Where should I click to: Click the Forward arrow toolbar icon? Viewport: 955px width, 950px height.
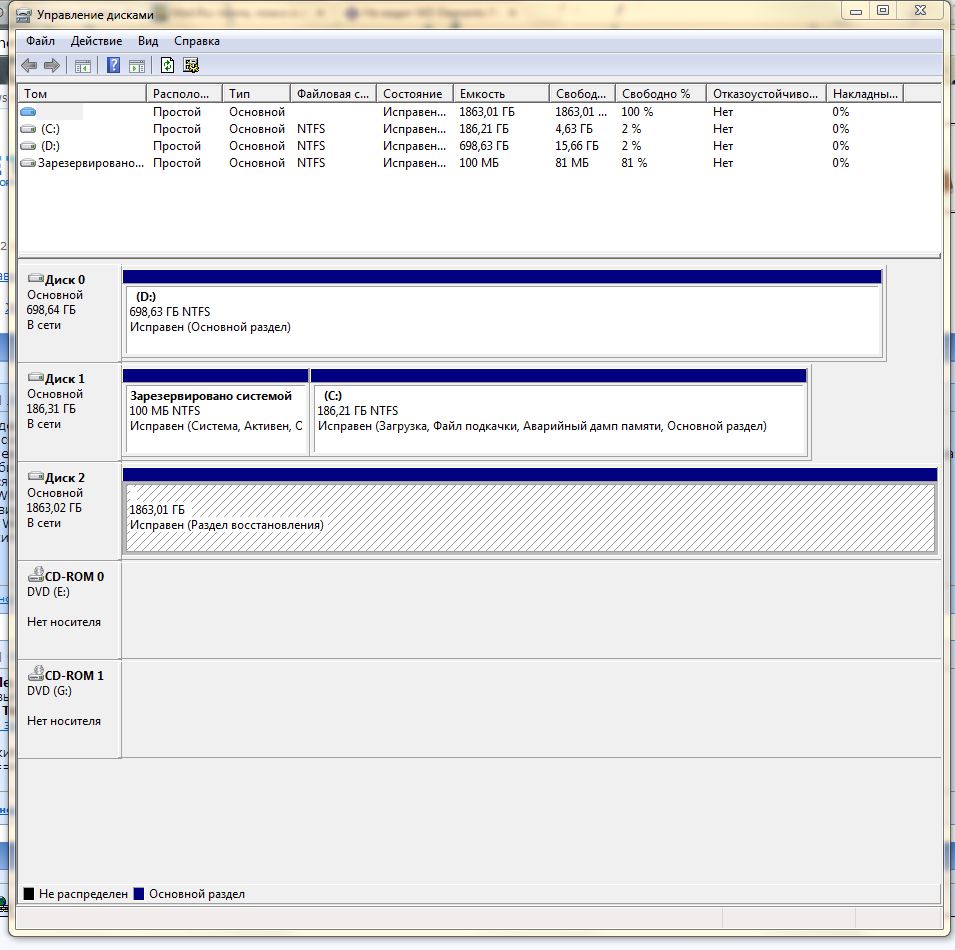(51, 66)
